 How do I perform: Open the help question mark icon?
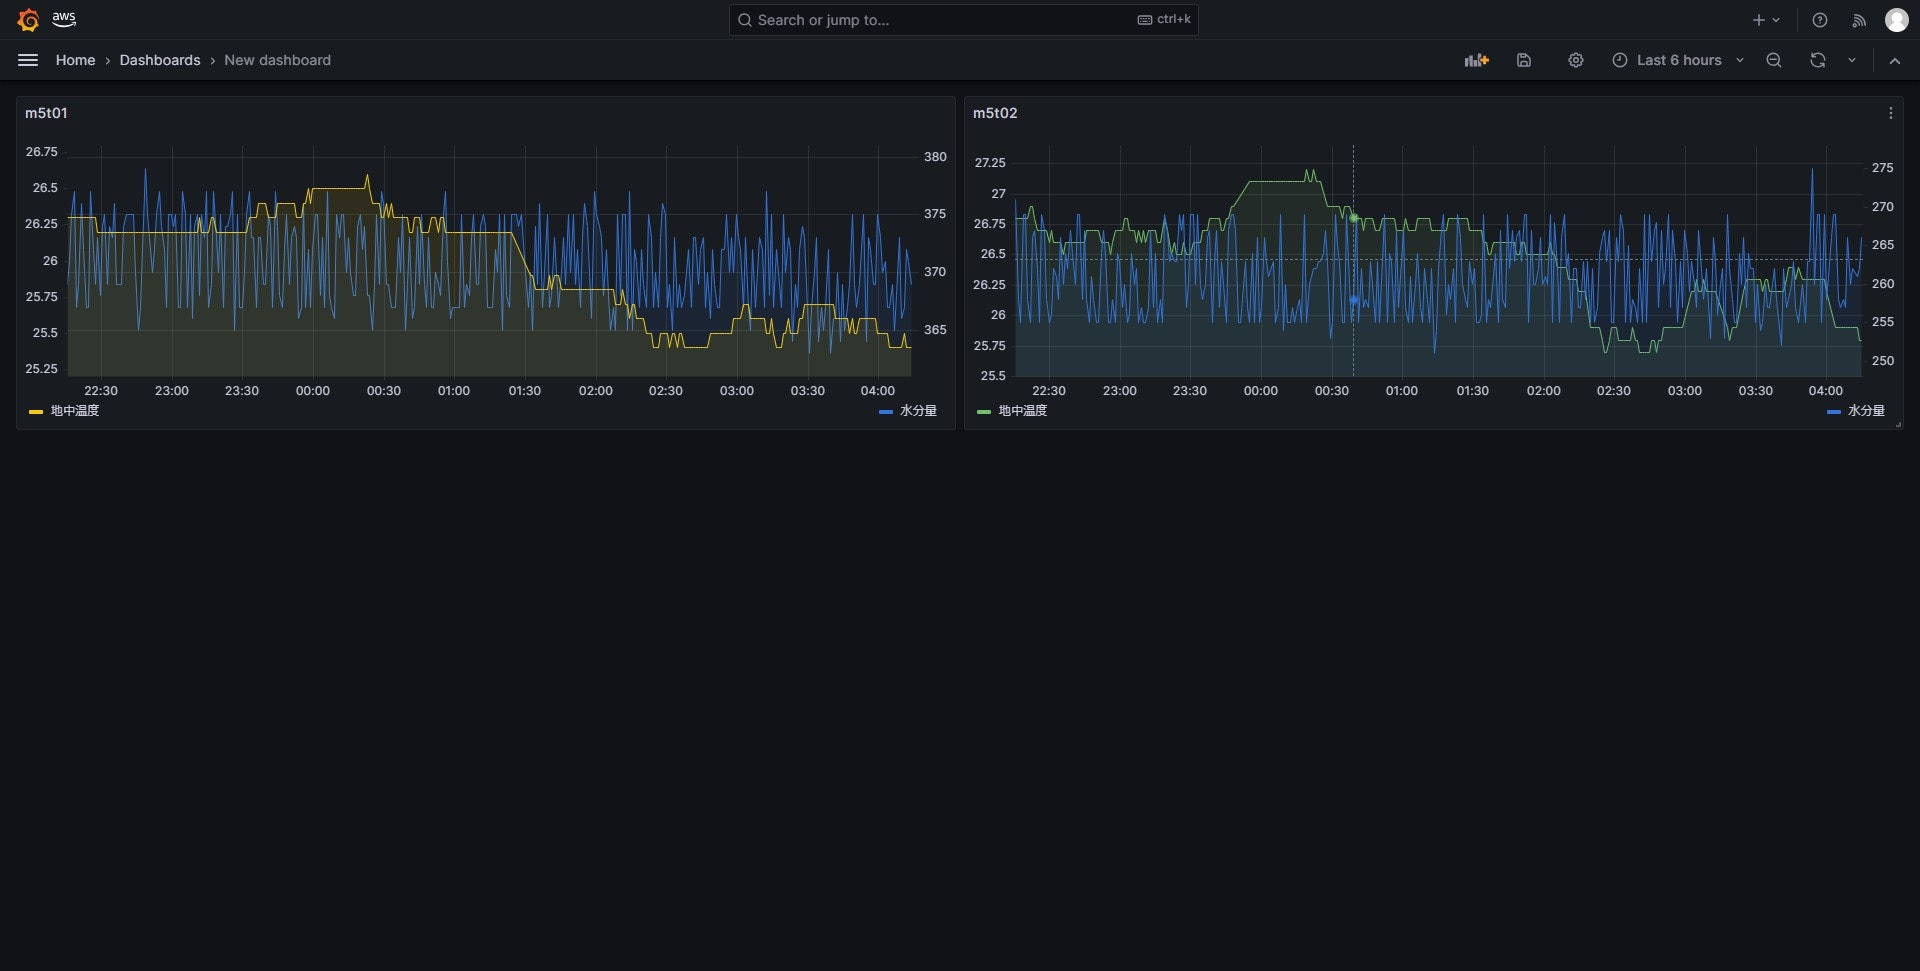coord(1819,20)
